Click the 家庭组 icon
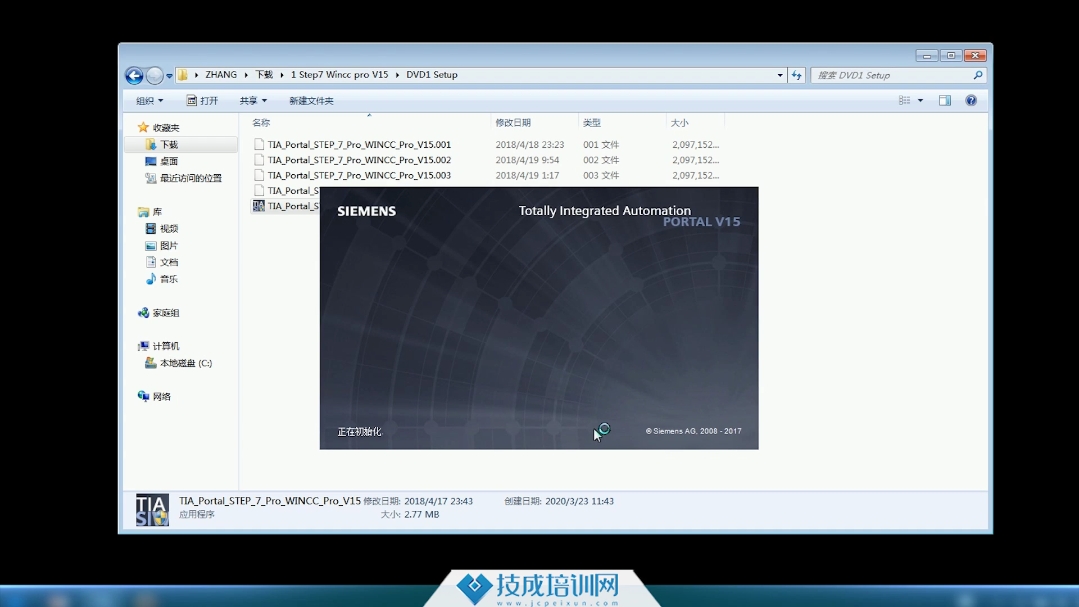The image size is (1079, 607). point(143,312)
